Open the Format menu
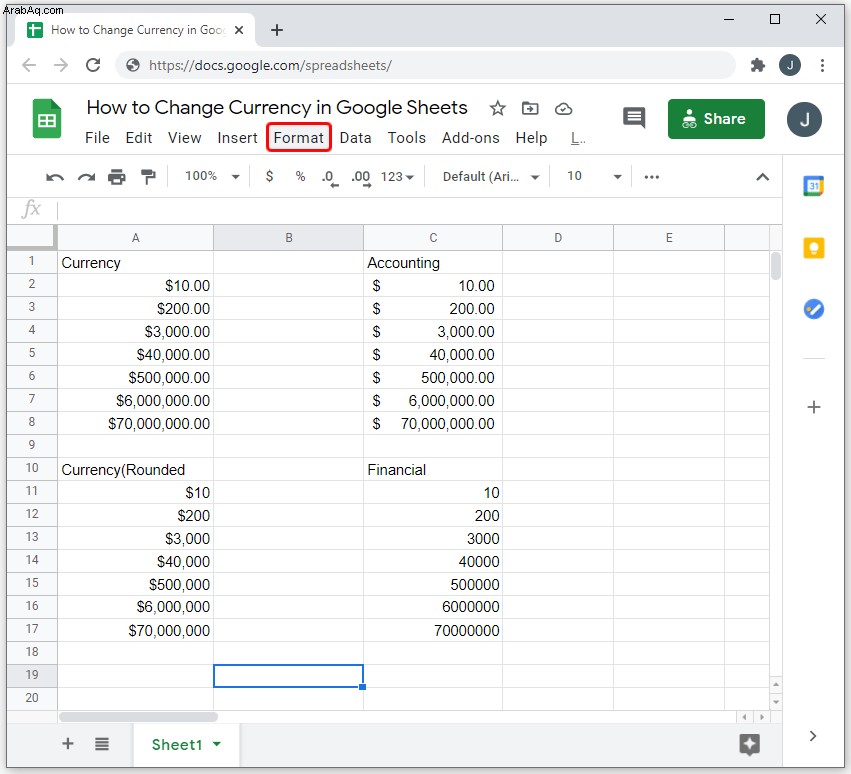The width and height of the screenshot is (851, 774). click(299, 138)
